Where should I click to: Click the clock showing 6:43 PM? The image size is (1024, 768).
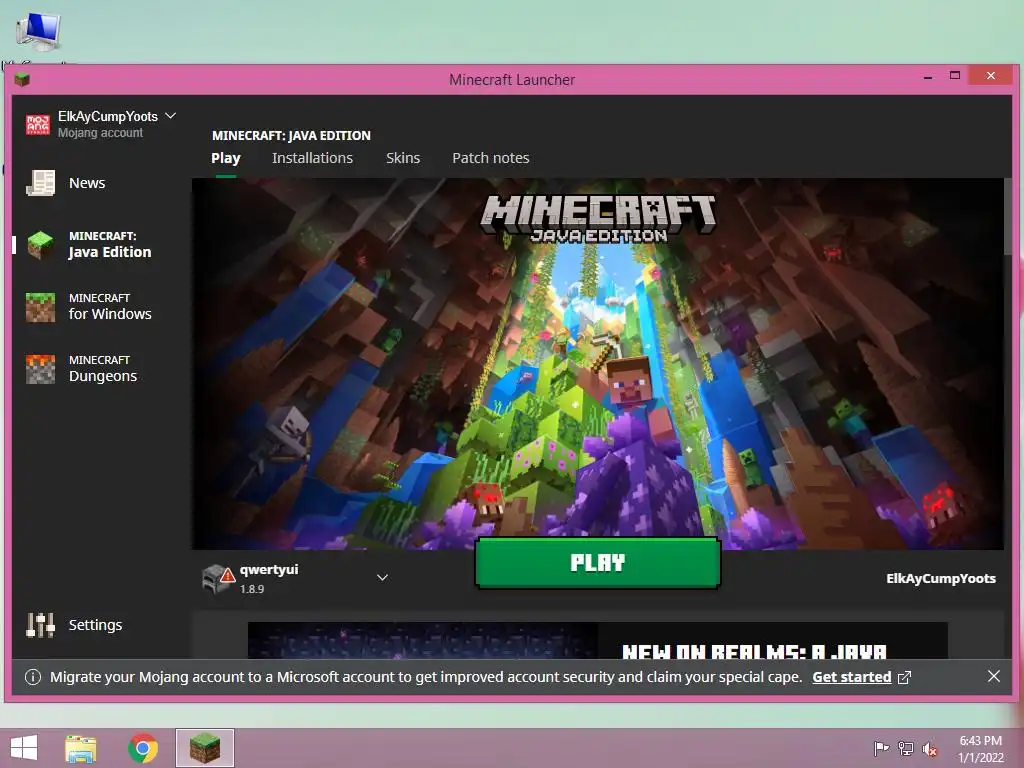click(980, 741)
